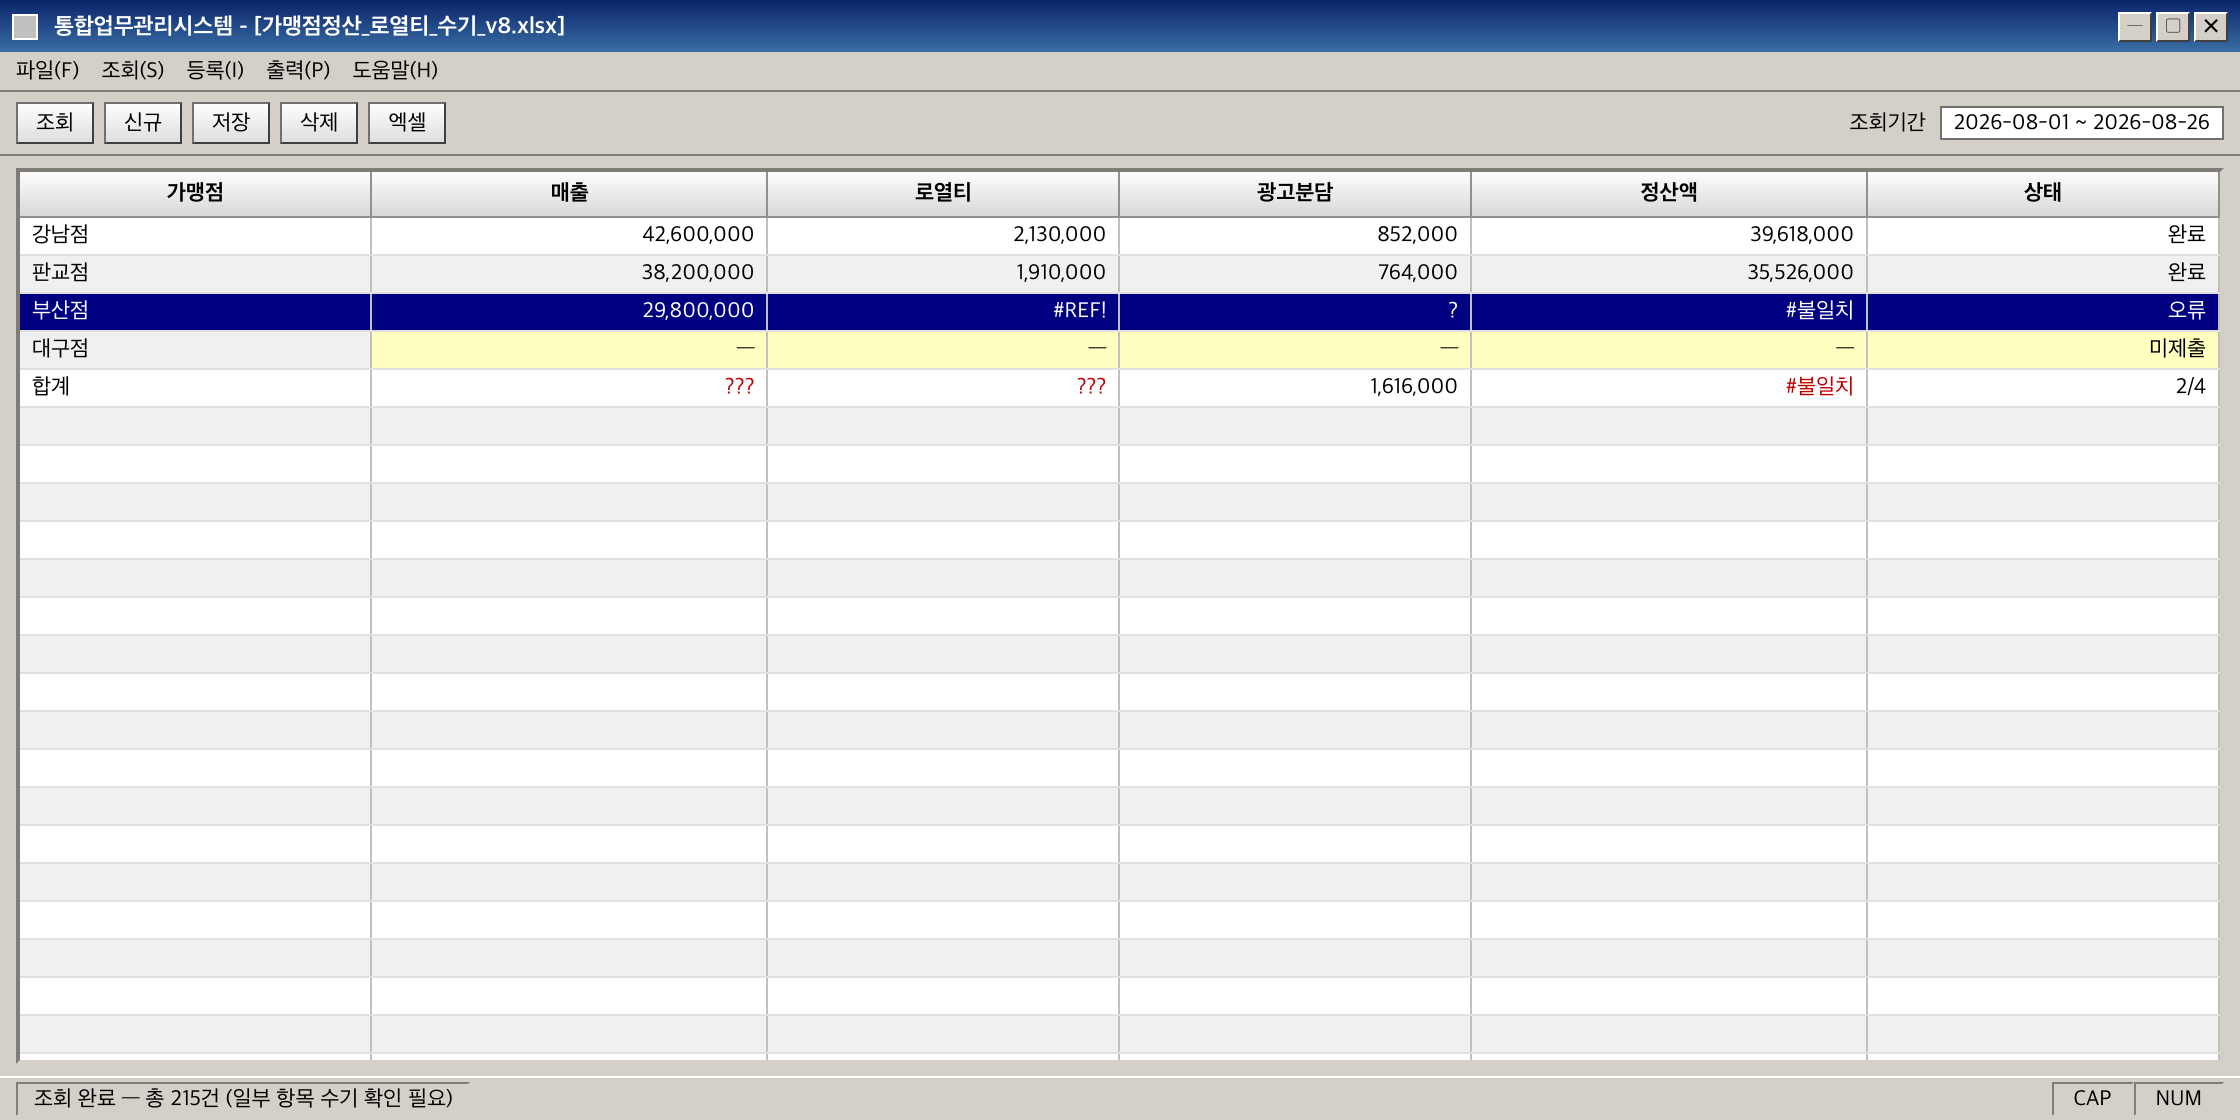Screen dimensions: 2240x1120
Task: Click the application icon in title bar
Action: (x=25, y=26)
